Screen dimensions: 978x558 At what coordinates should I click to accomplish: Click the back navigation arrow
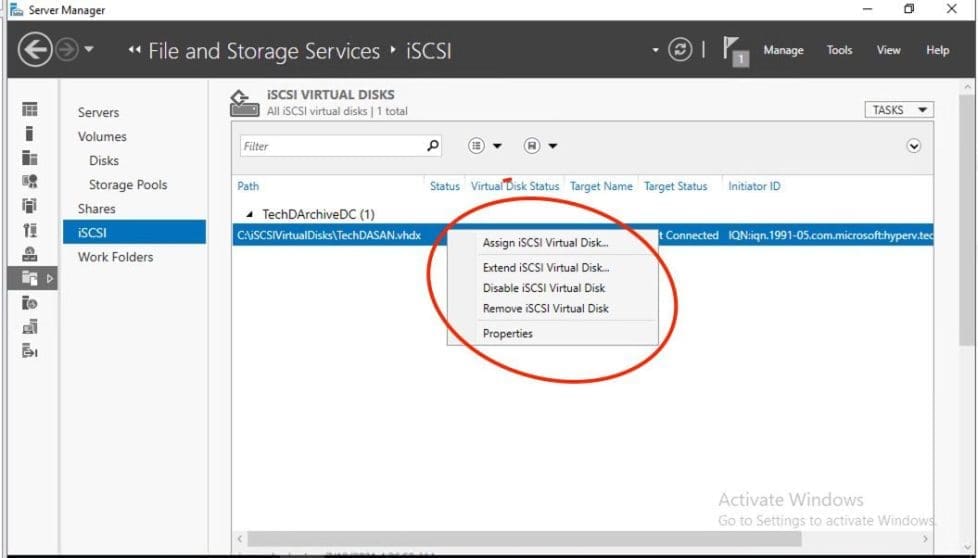35,50
